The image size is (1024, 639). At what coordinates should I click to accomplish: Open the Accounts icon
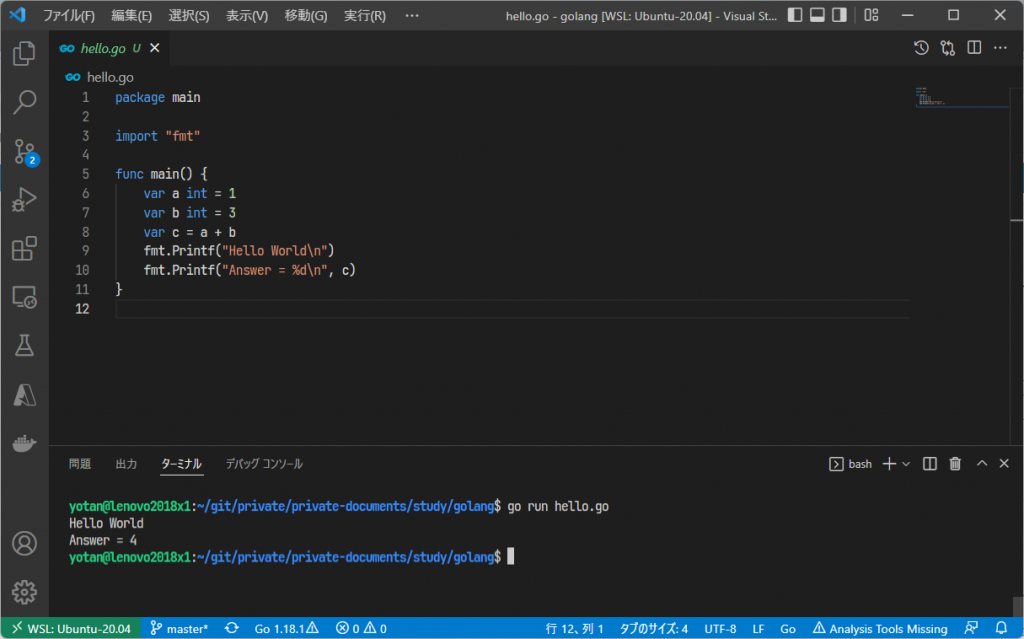[24, 544]
